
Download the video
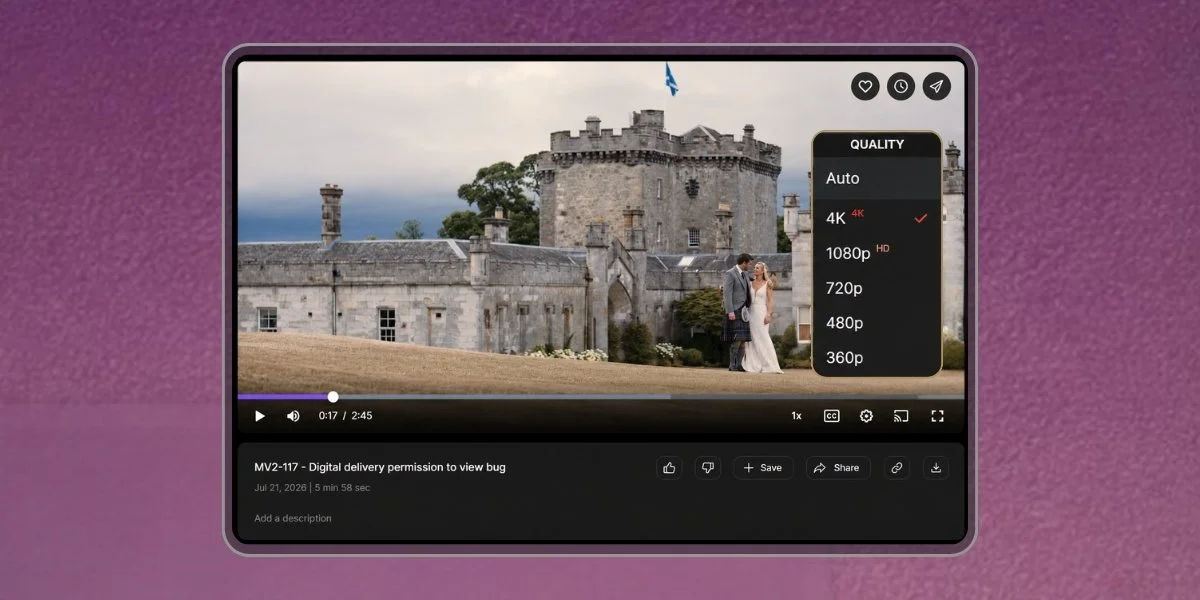936,468
